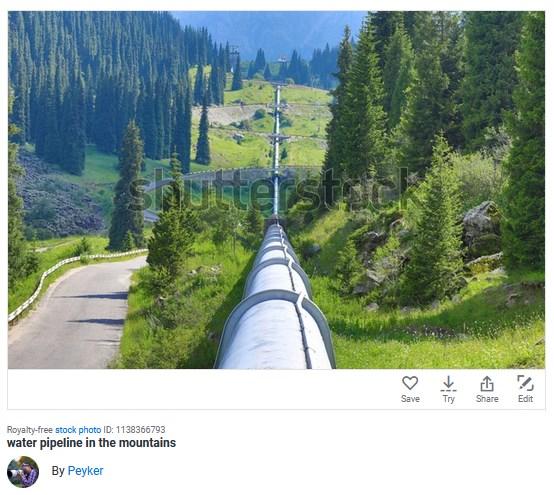Open the Share icon below photo
Viewport: 554px width, 495px height.
pos(487,383)
